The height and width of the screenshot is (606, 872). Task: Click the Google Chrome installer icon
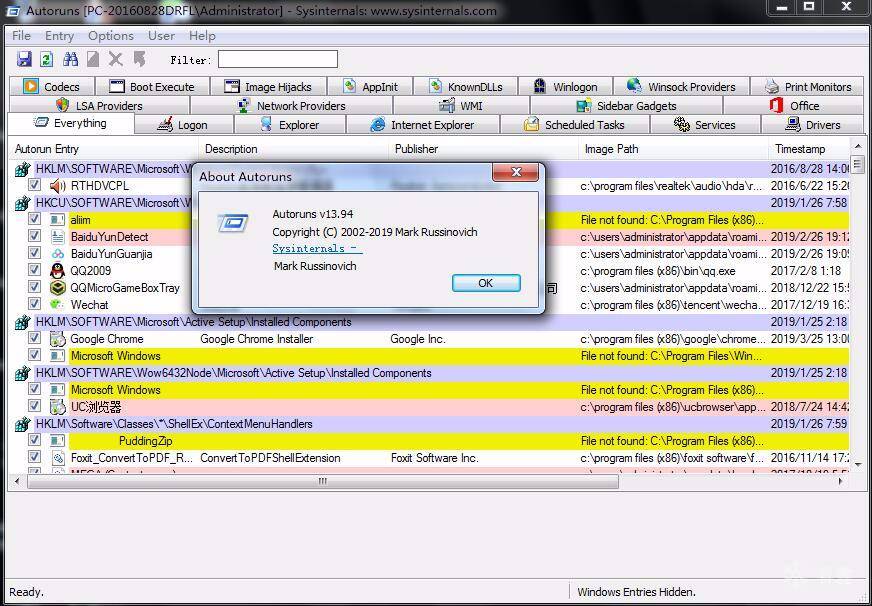point(57,339)
